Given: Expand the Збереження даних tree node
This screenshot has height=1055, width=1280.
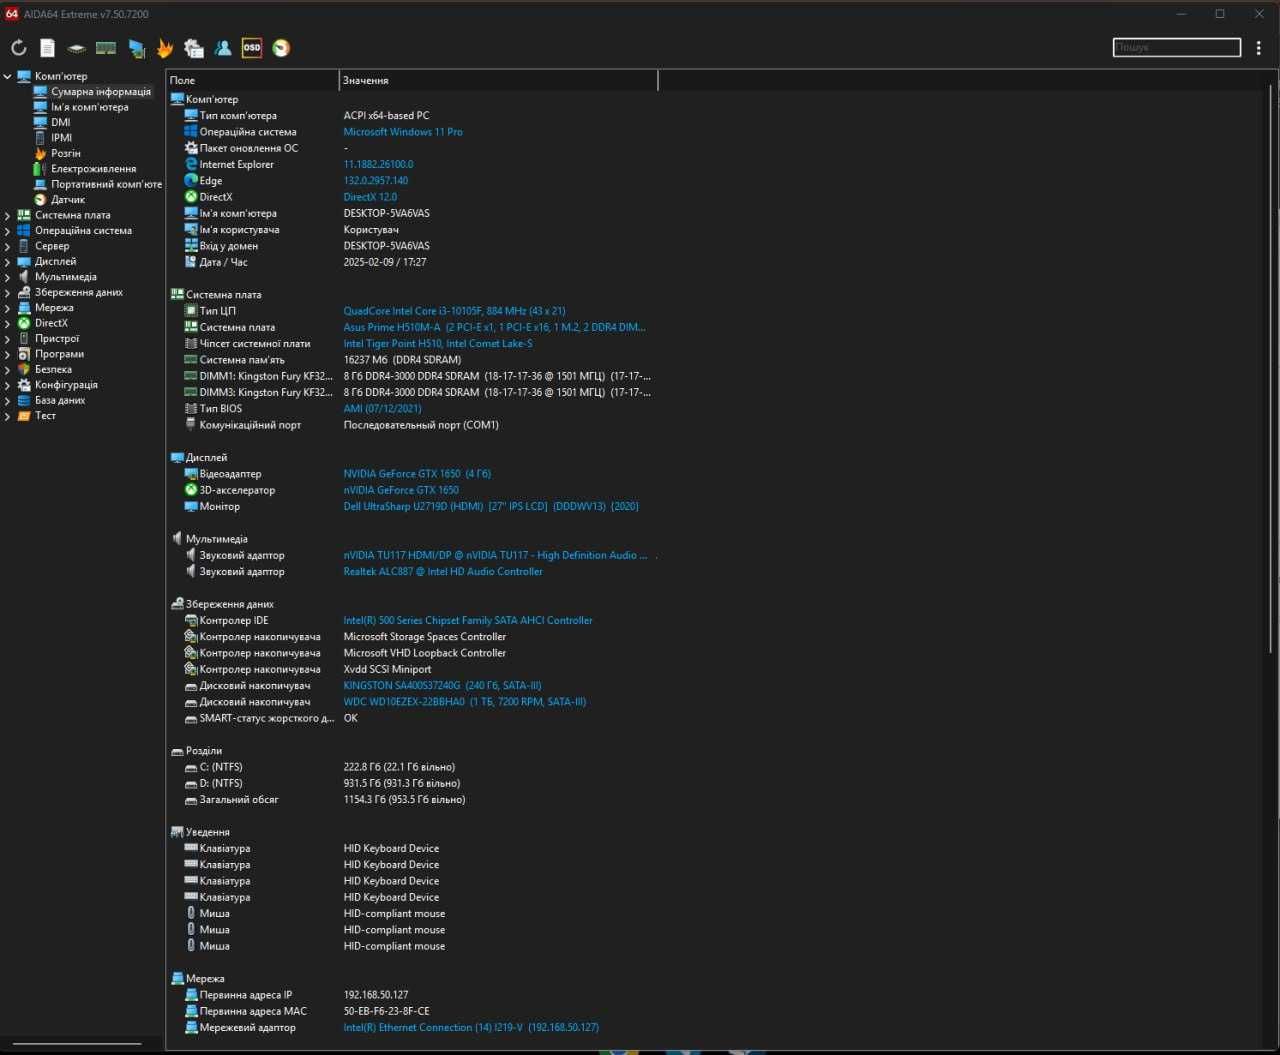Looking at the screenshot, I should tap(7, 293).
